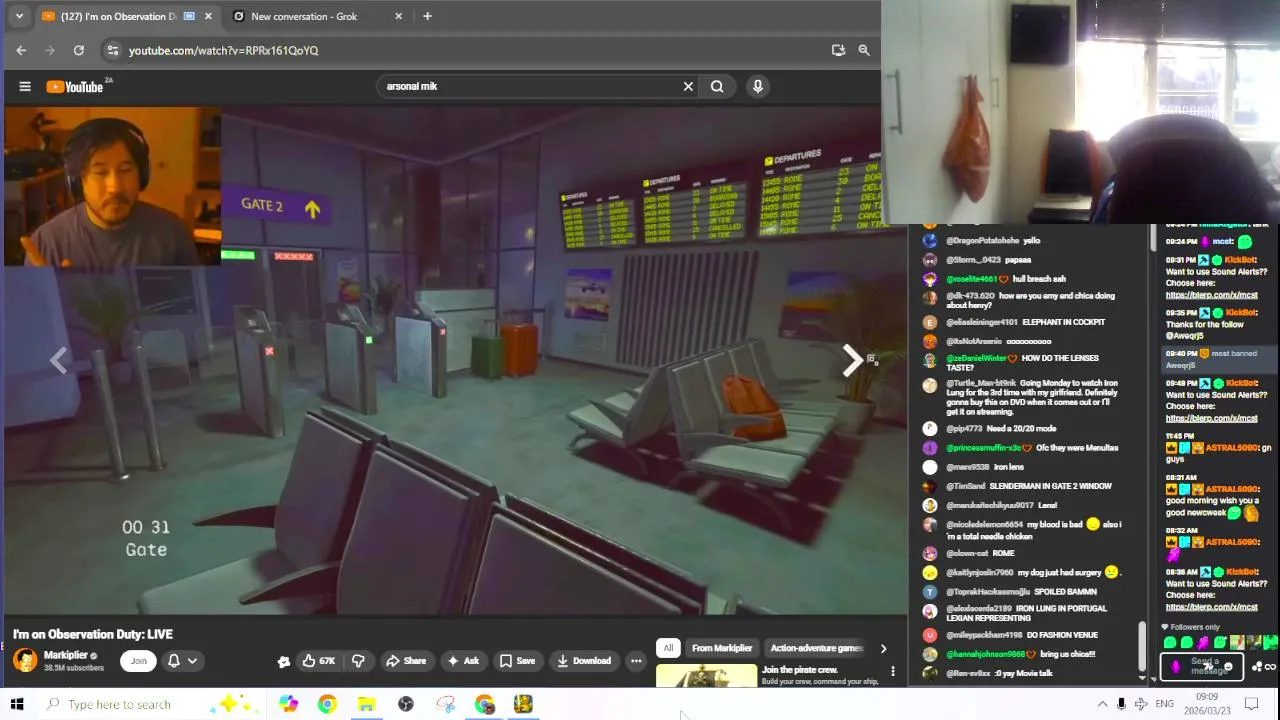Click the YouTube live chat scrollbar
This screenshot has height=720, width=1280.
tap(1143, 646)
